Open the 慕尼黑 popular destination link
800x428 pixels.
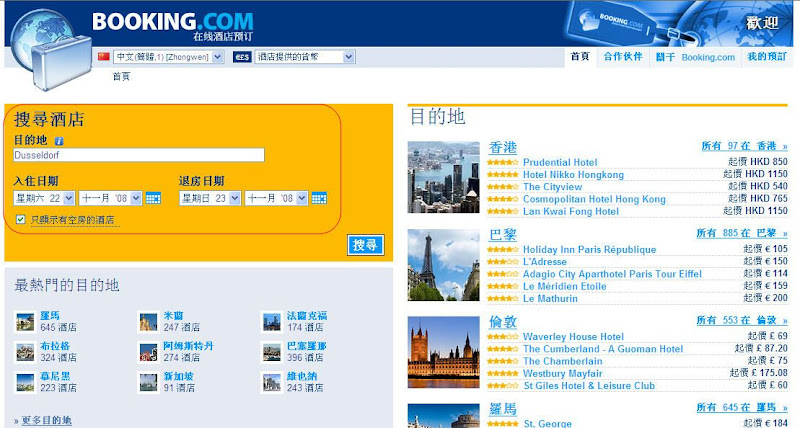coord(55,376)
